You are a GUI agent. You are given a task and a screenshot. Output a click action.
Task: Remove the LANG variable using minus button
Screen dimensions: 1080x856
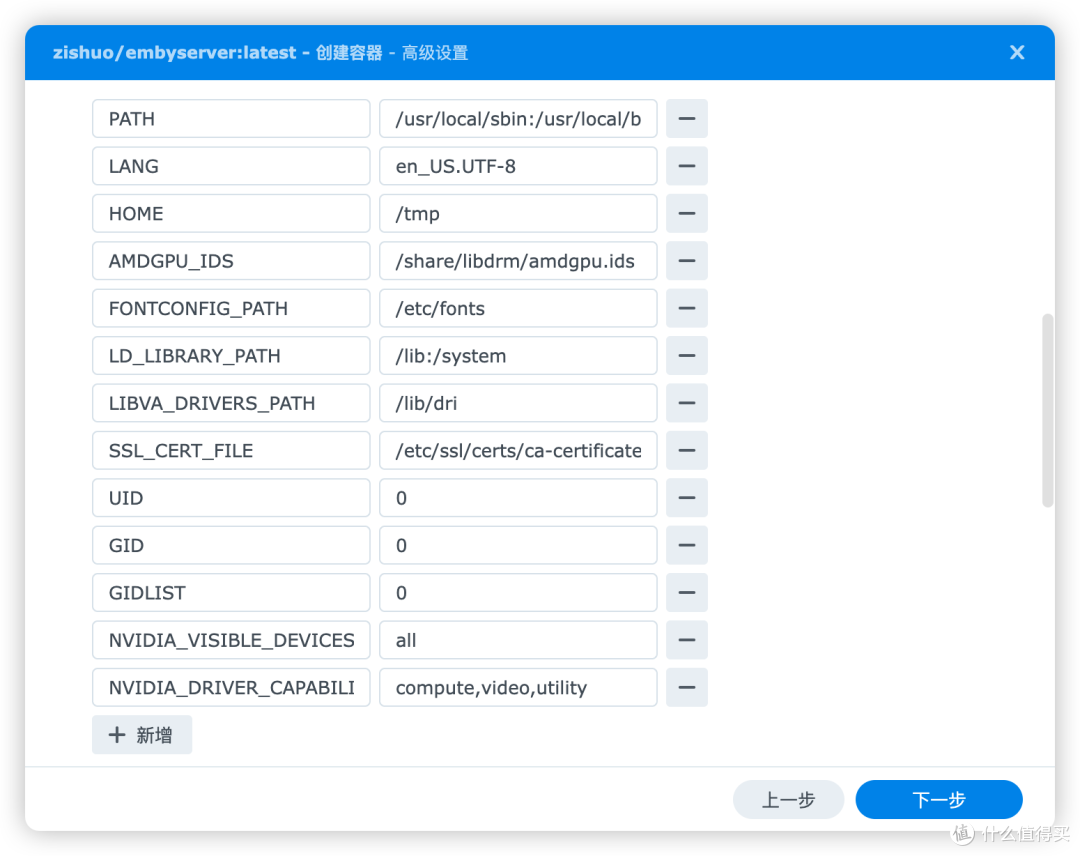tap(687, 166)
